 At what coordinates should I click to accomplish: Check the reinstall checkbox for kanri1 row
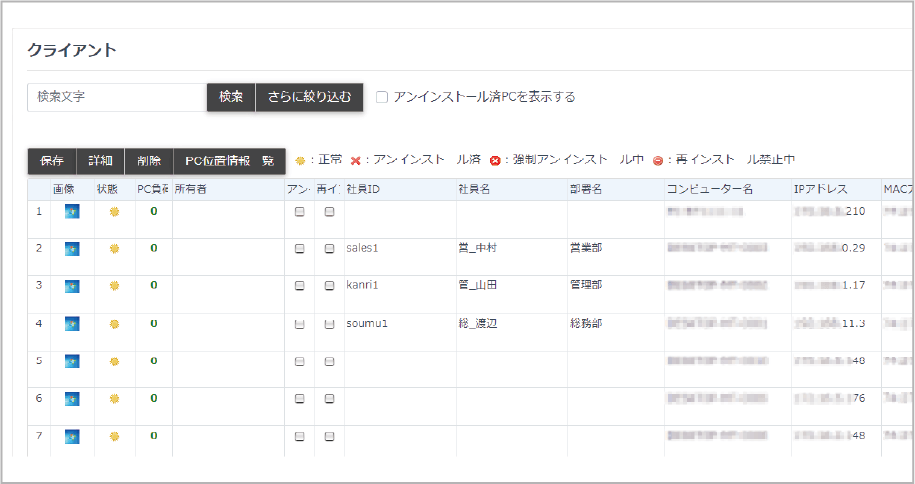329,286
